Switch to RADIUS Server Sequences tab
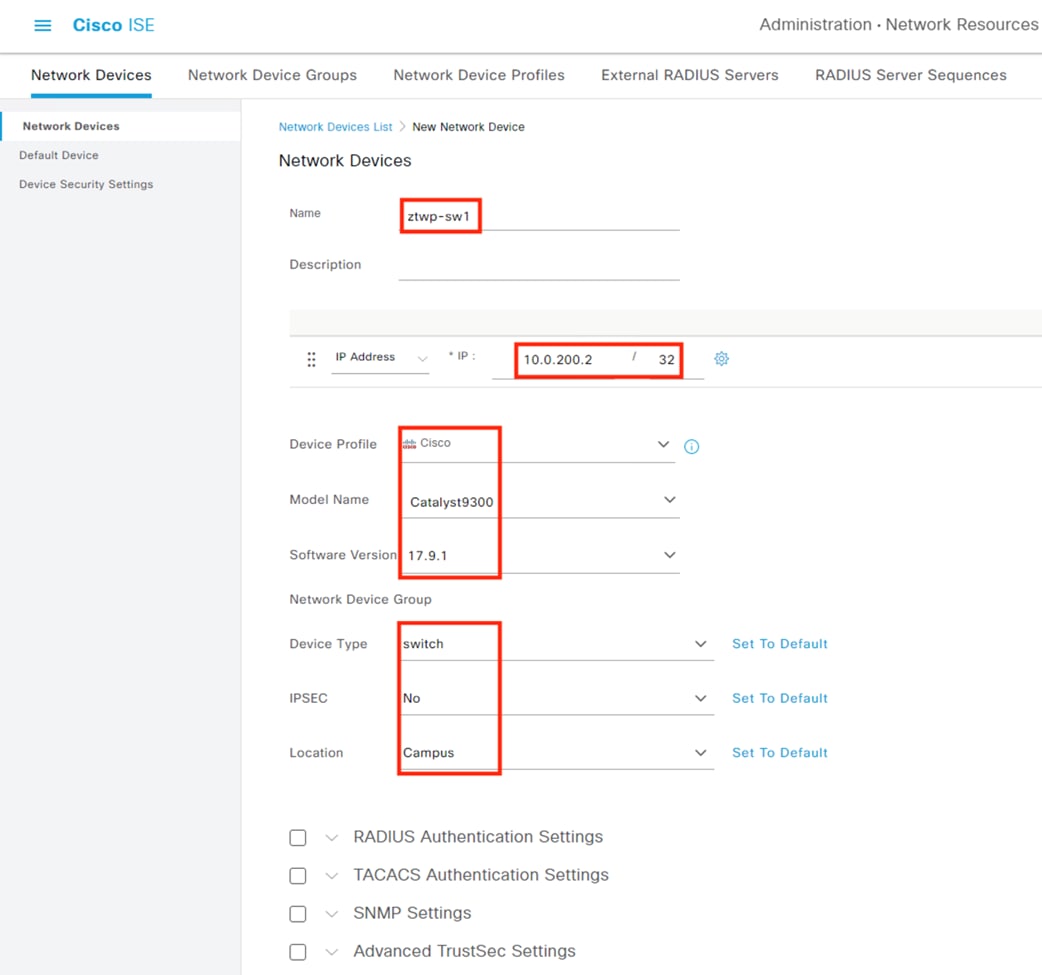 pos(911,75)
